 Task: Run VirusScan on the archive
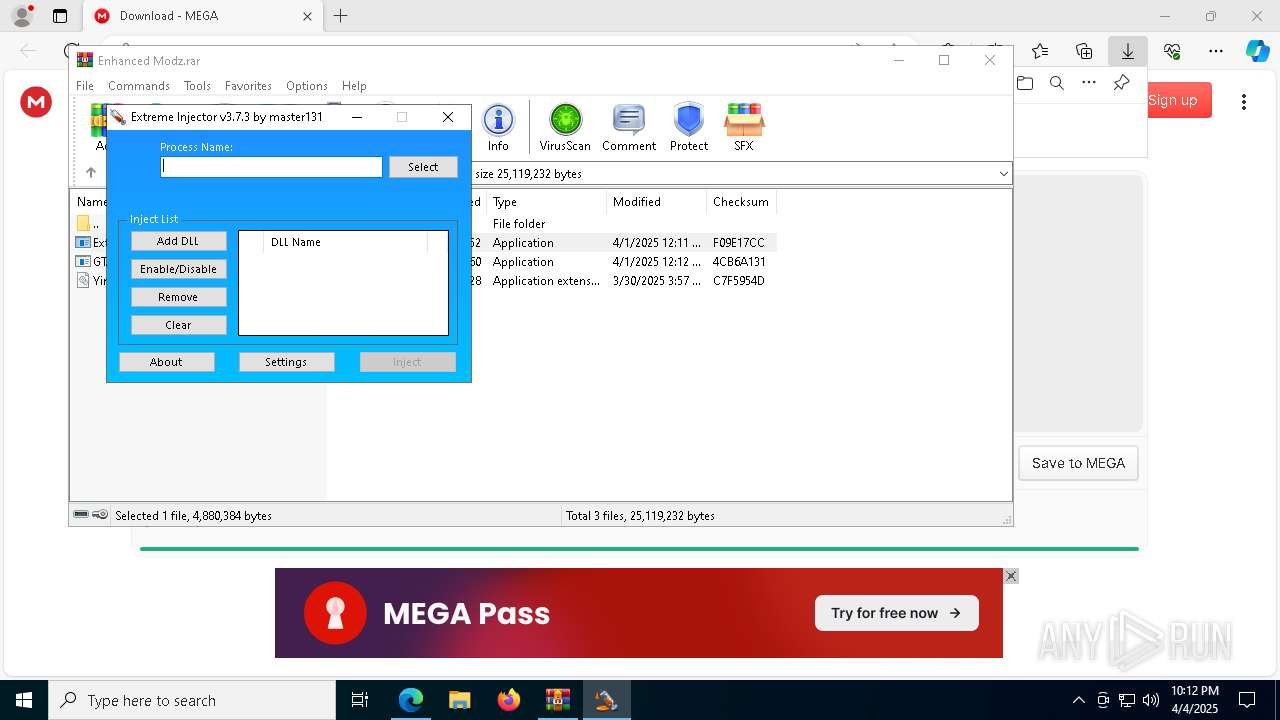click(565, 127)
